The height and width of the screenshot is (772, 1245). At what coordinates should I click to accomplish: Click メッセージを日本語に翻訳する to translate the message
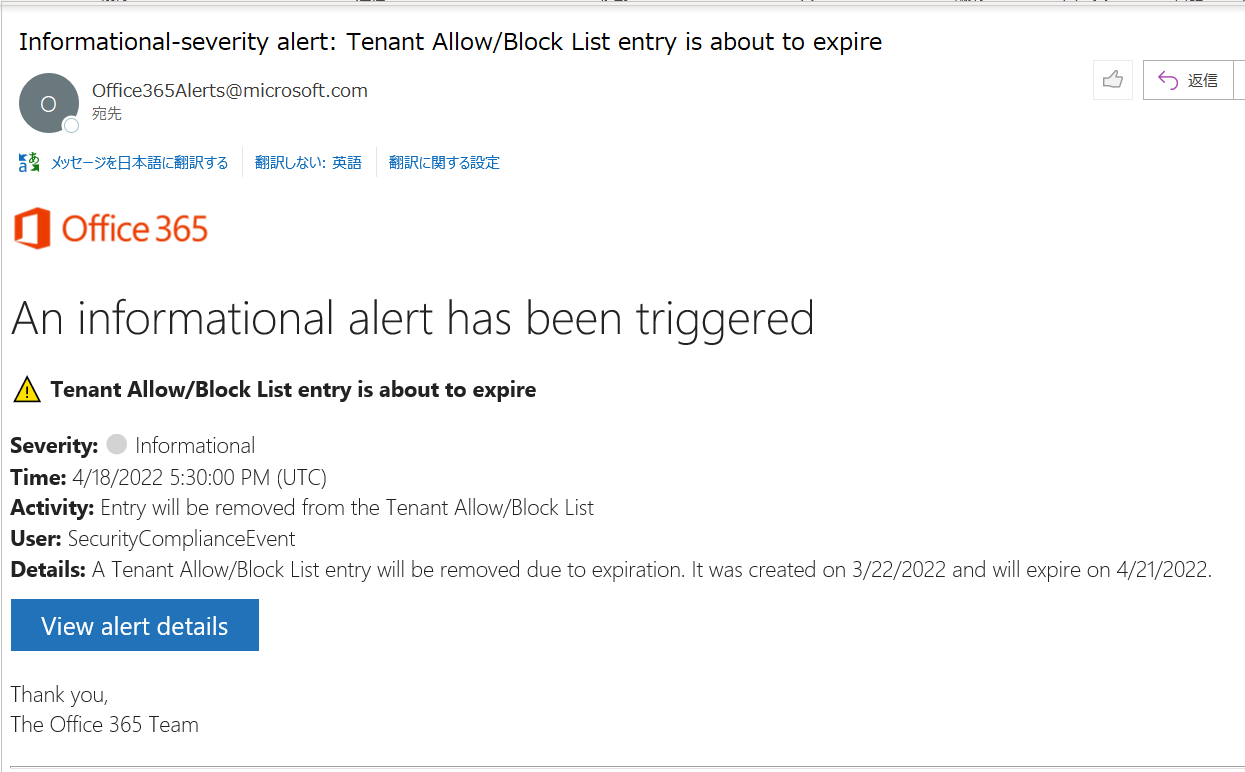coord(138,162)
